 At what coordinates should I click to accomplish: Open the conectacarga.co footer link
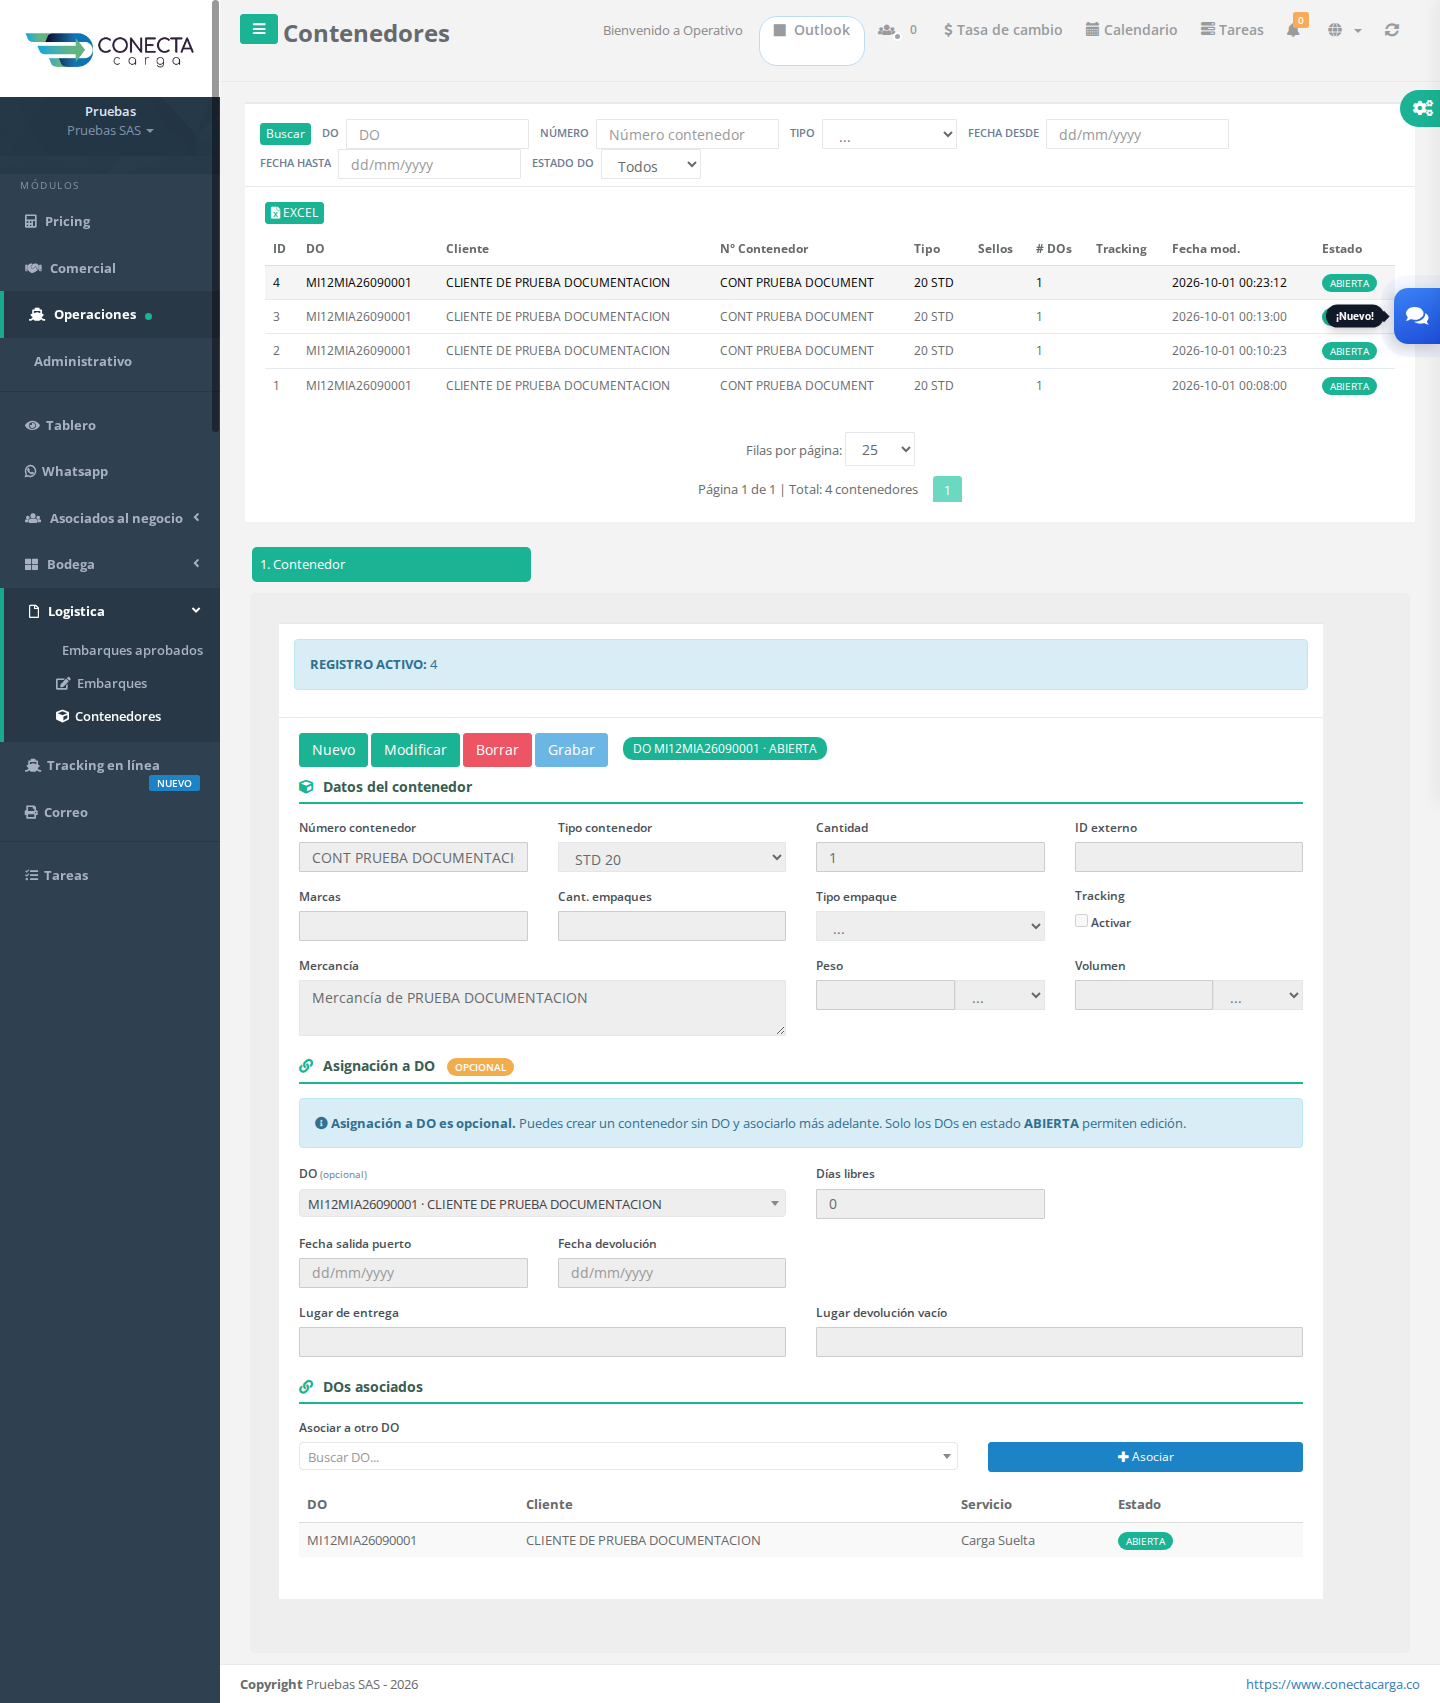1332,1684
